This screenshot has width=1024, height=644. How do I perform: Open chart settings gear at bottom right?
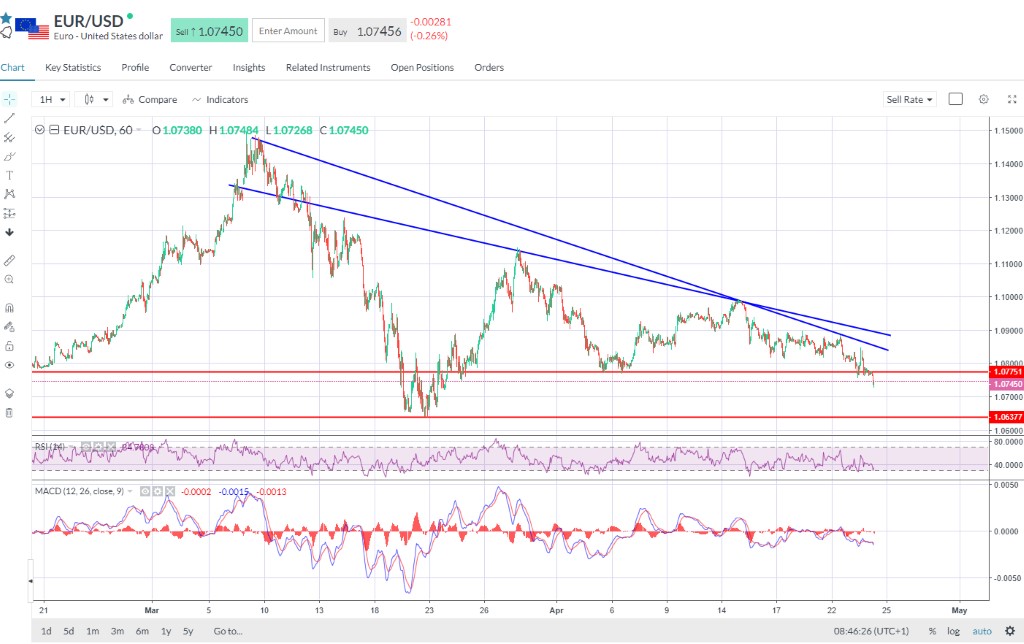click(1009, 631)
